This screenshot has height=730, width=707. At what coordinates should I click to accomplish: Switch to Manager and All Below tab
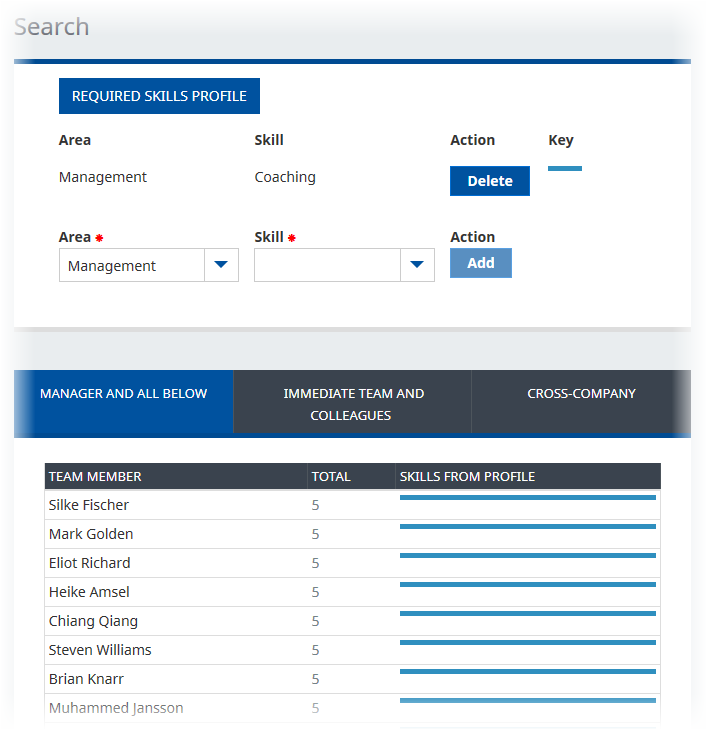tap(124, 394)
